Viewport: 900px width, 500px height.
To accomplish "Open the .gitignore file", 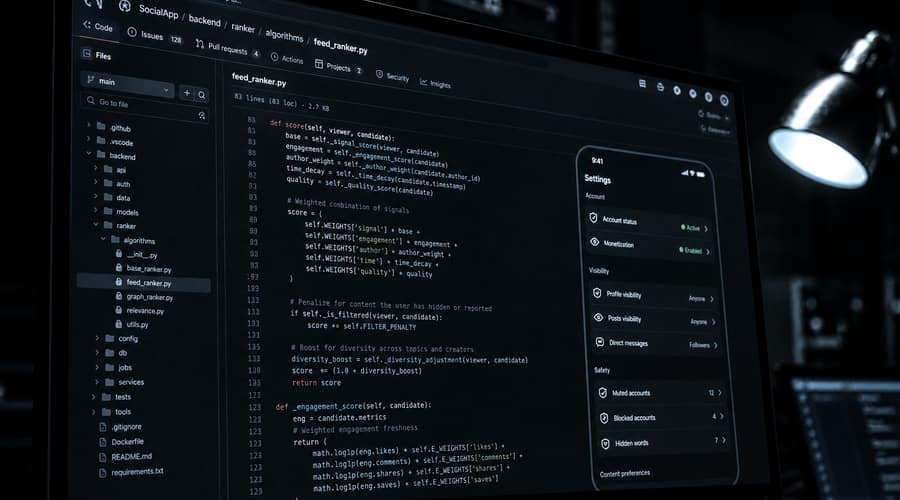I will point(120,427).
